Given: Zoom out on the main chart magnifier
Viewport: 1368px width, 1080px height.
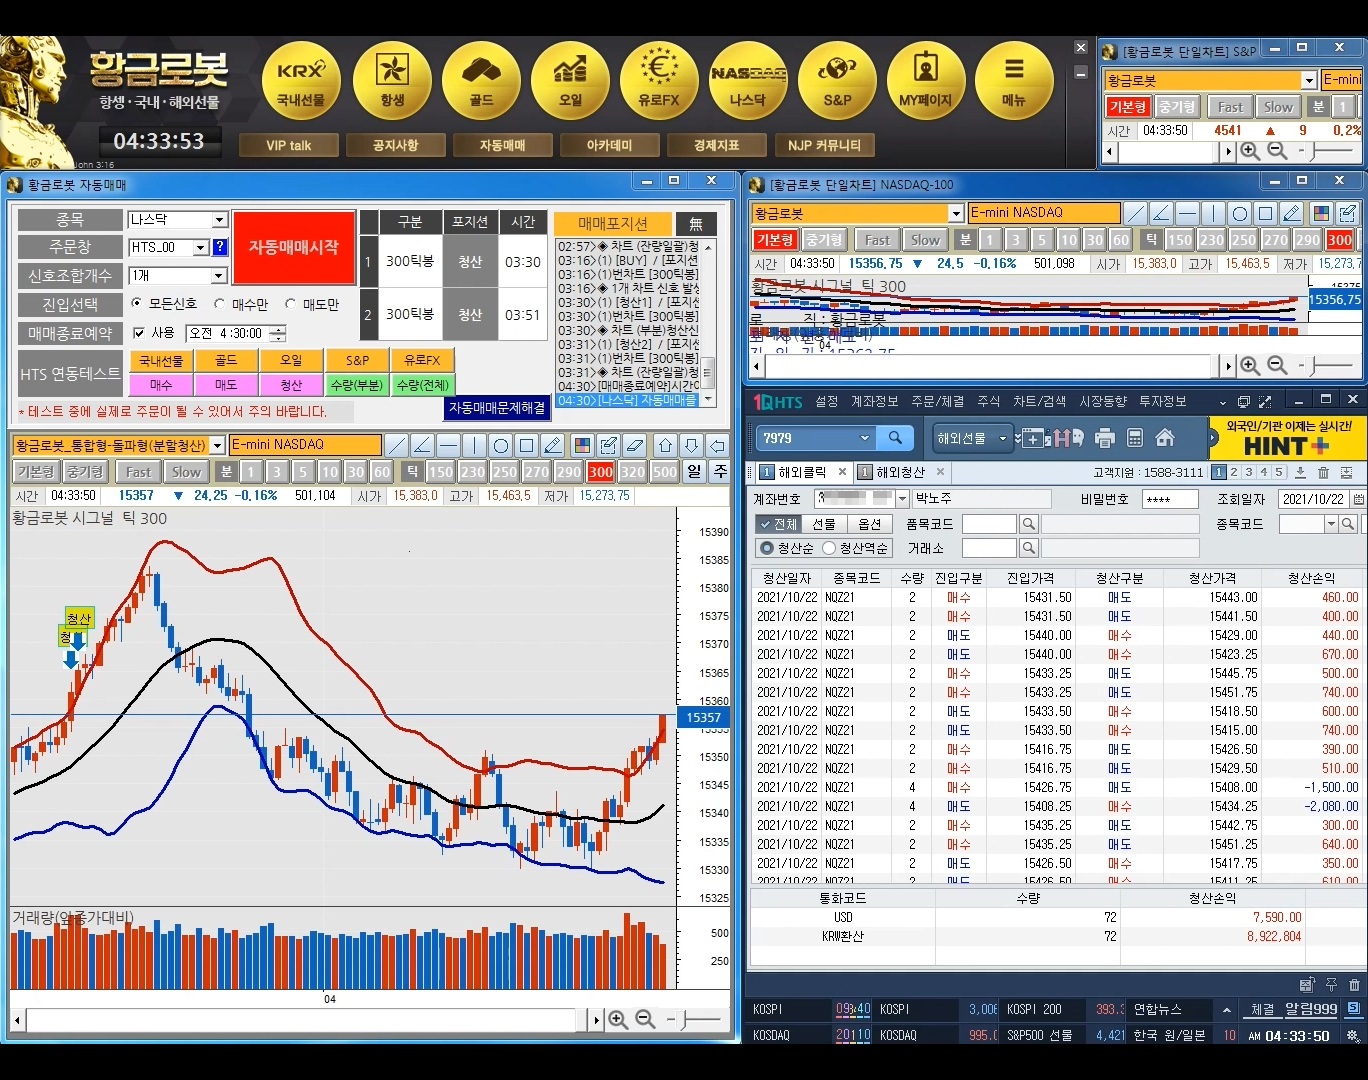Looking at the screenshot, I should pos(645,1019).
